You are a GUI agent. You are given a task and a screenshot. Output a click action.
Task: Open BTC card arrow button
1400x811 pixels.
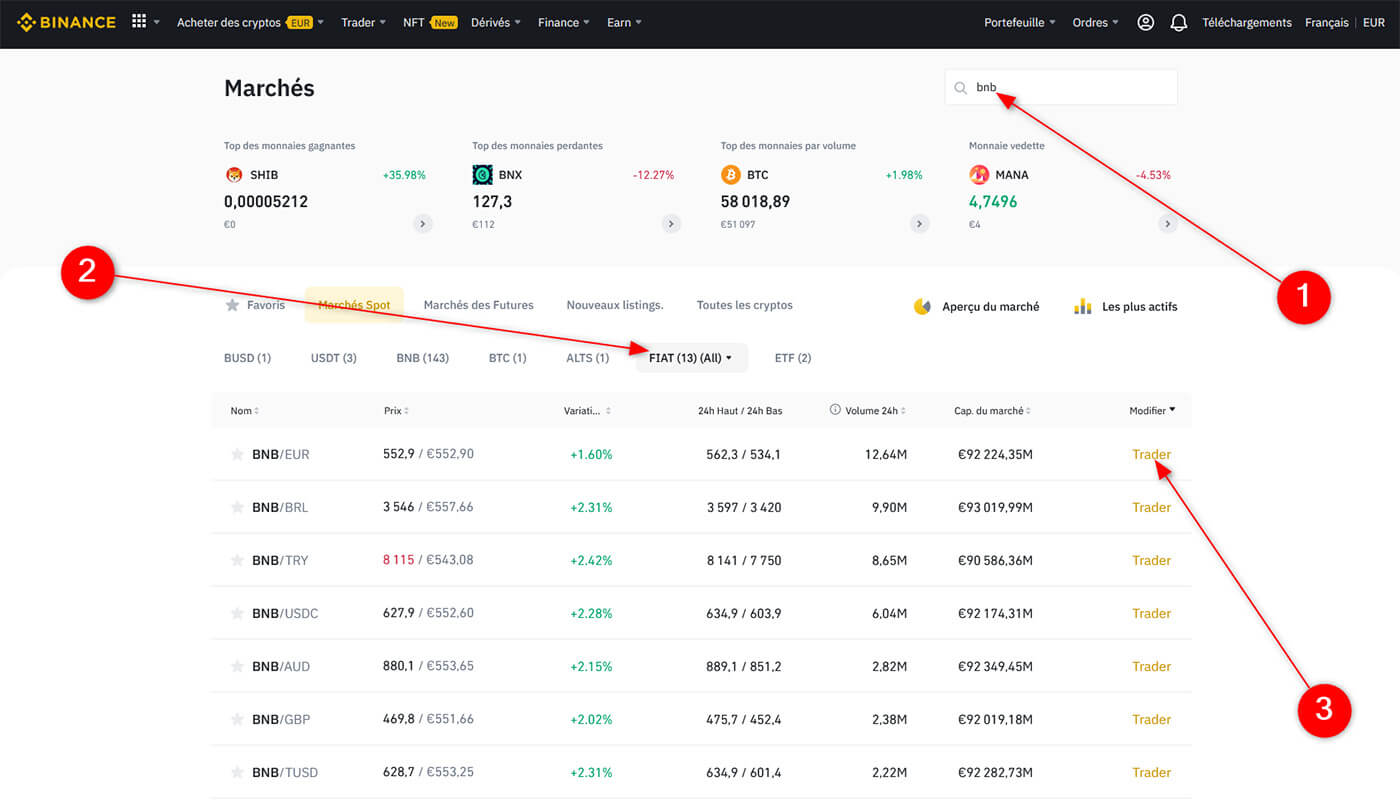(919, 224)
